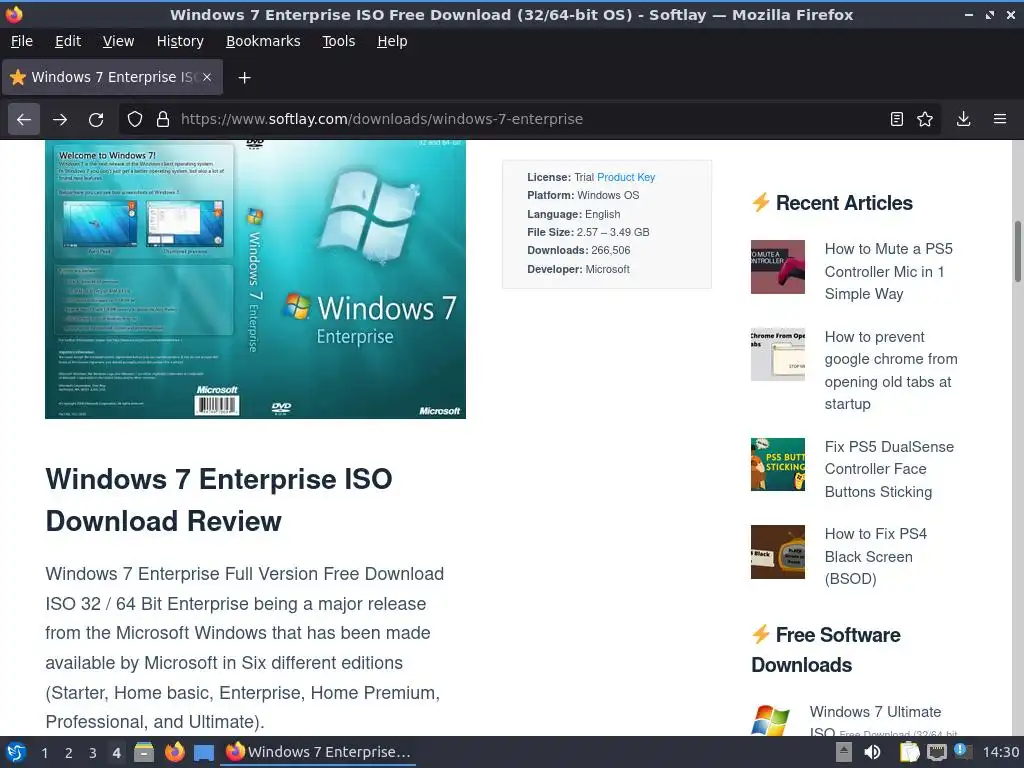Open How to prevent google chrome article

pos(891,370)
